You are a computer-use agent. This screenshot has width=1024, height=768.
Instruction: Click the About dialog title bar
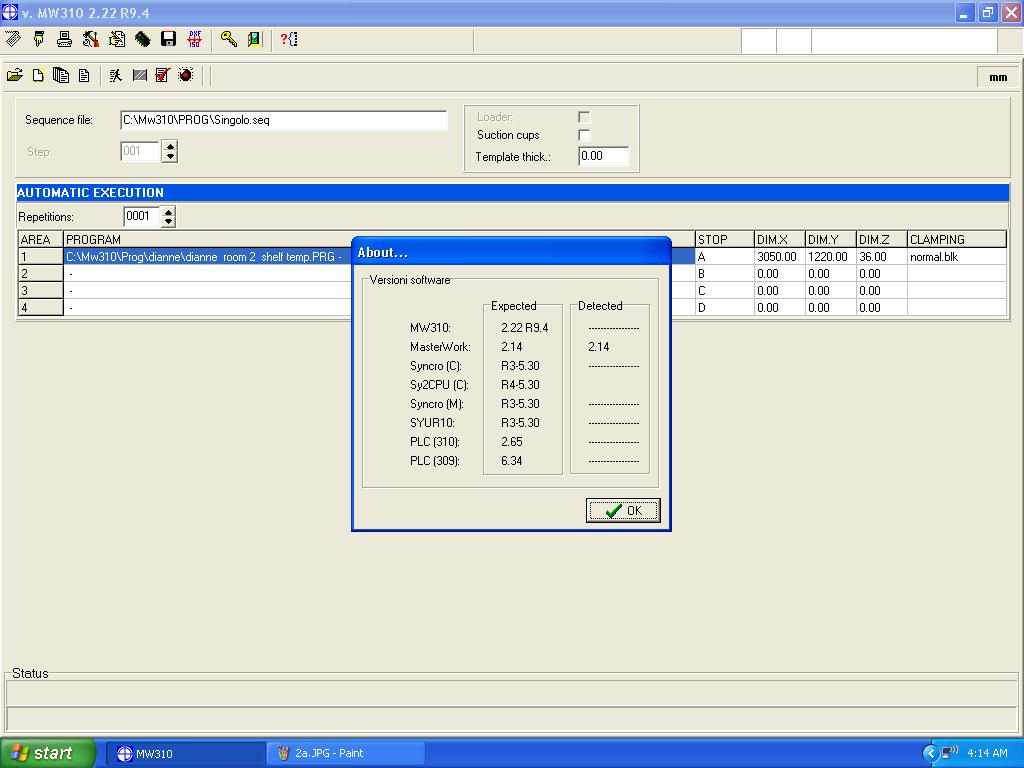pyautogui.click(x=511, y=252)
